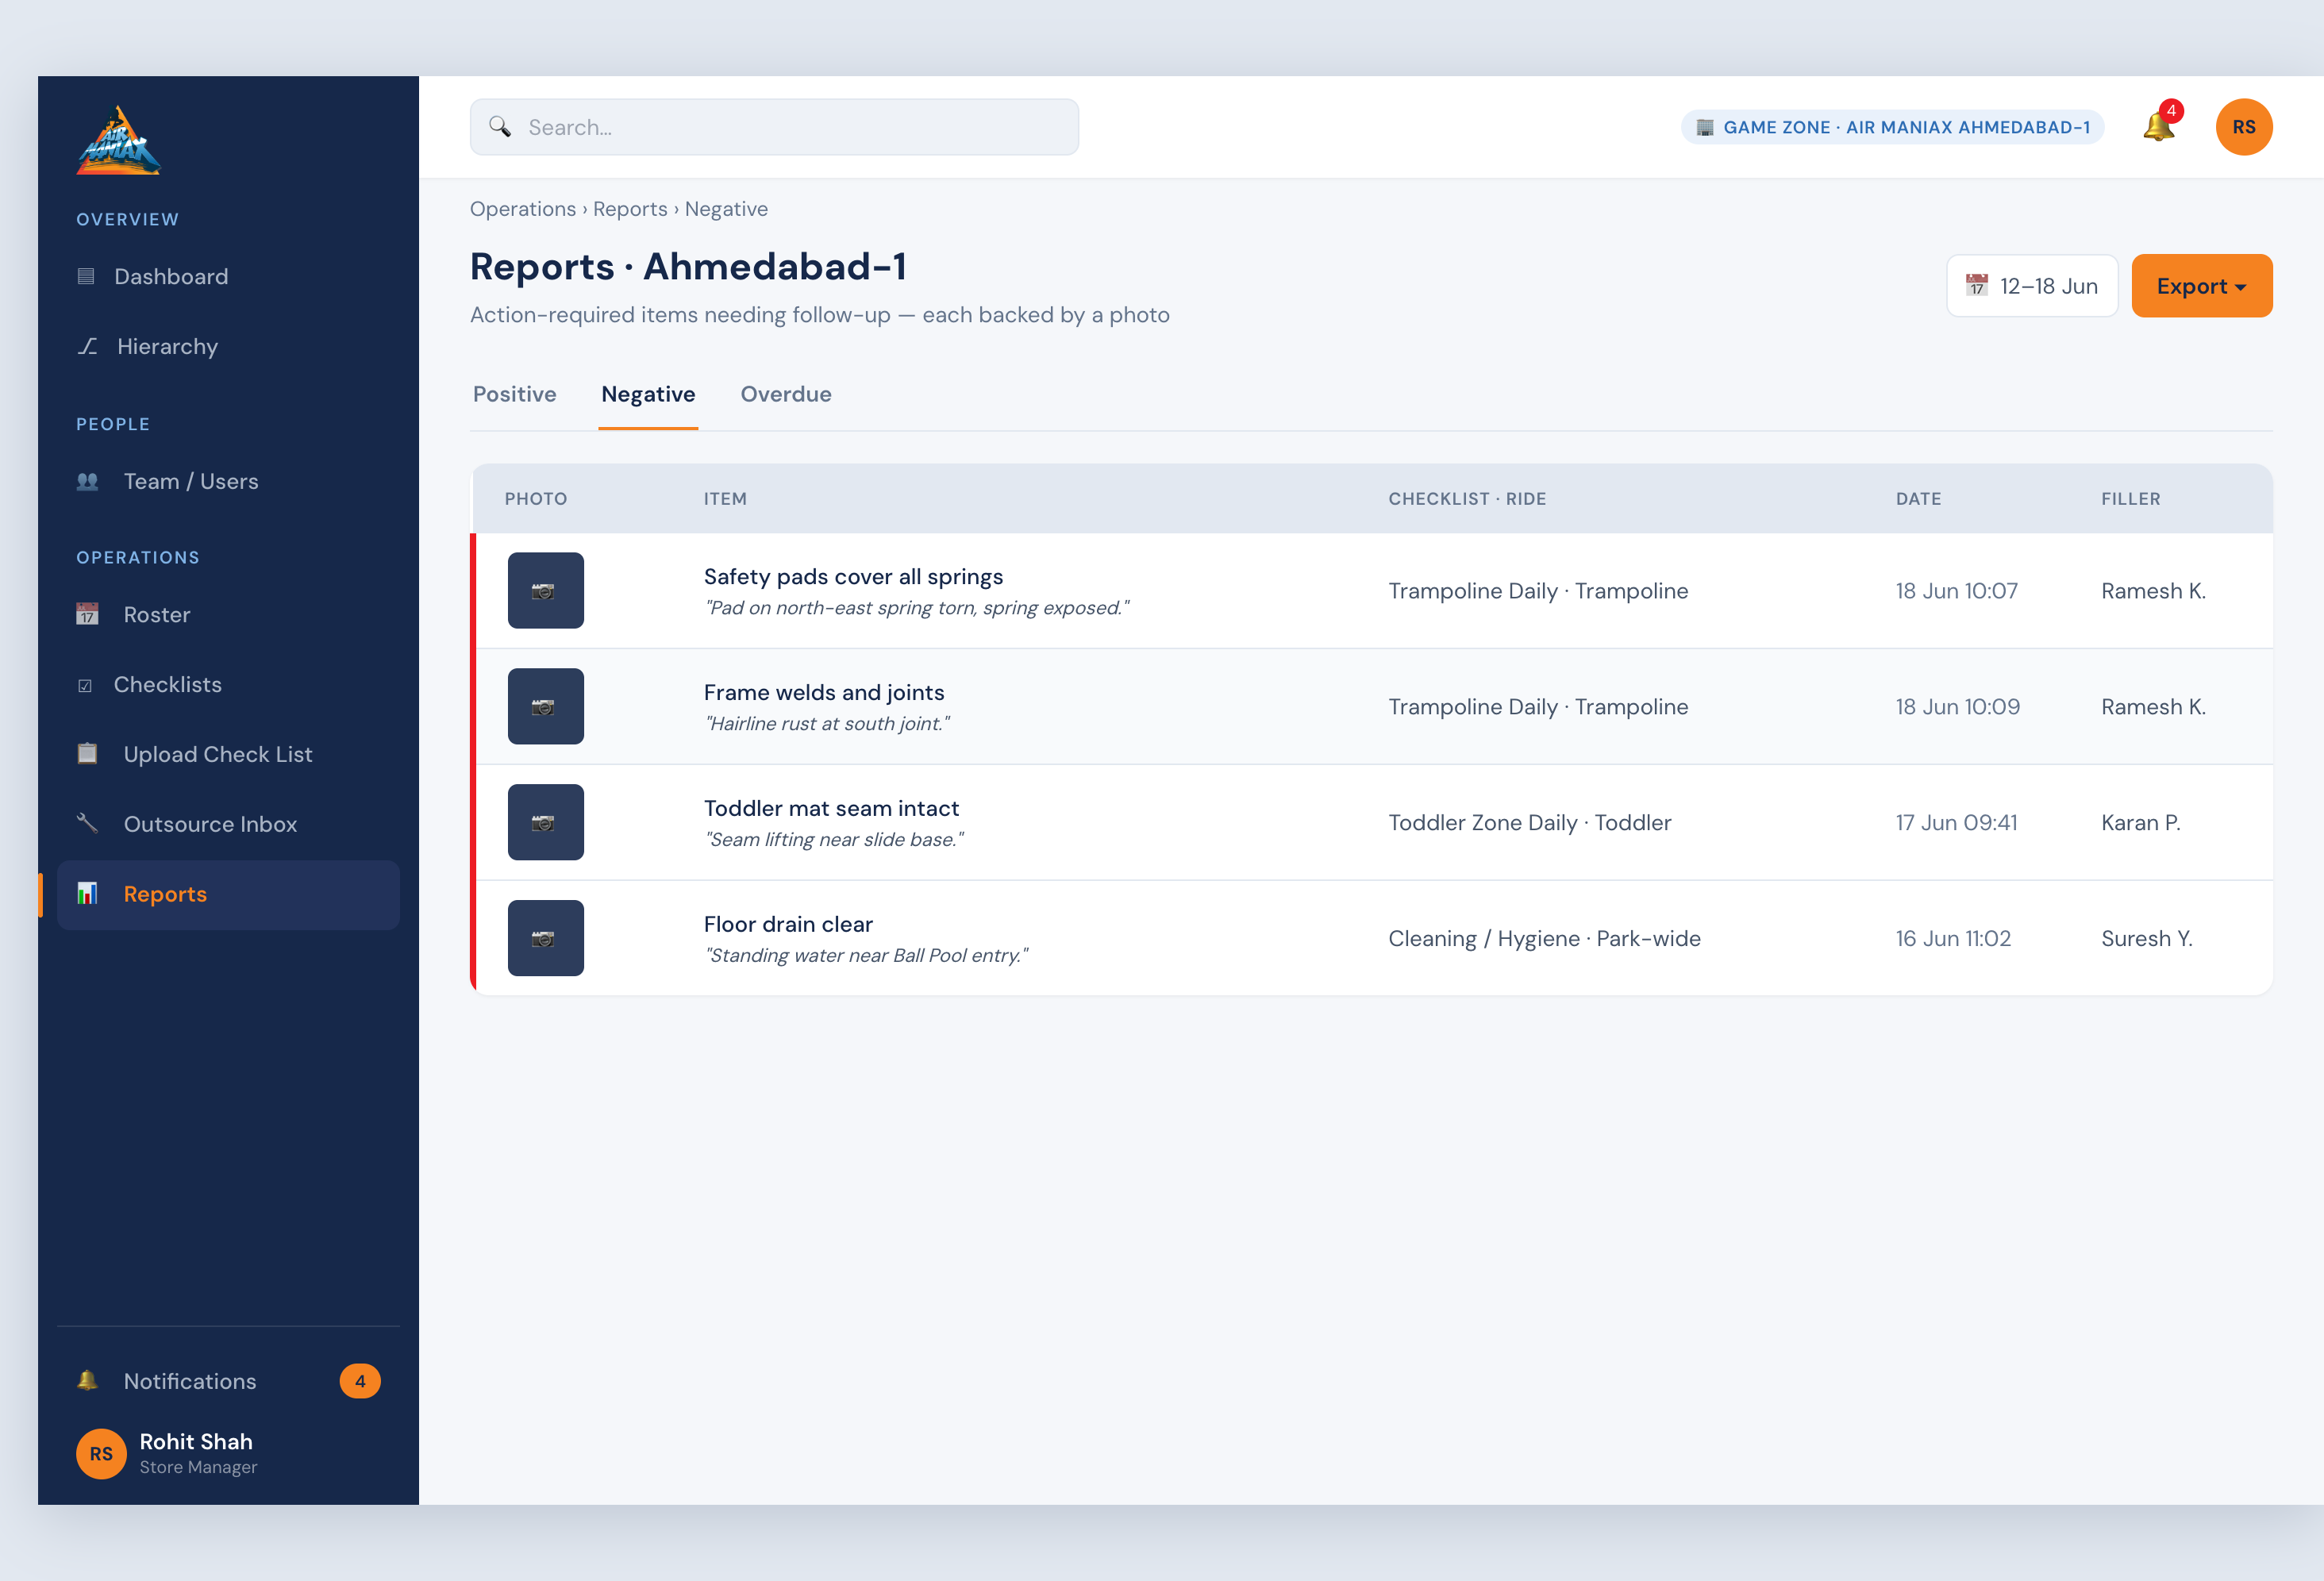Open Hierarchy from sidebar
The width and height of the screenshot is (2324, 1581).
pyautogui.click(x=228, y=347)
